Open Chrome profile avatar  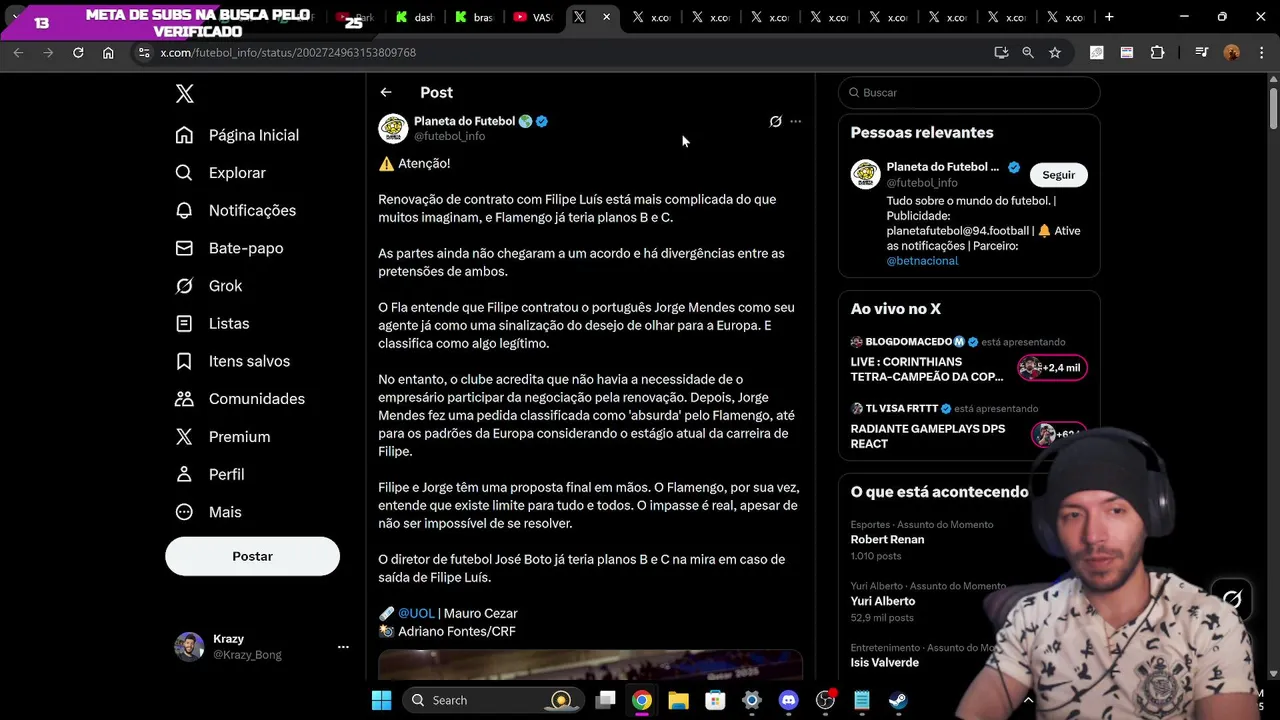(1232, 52)
